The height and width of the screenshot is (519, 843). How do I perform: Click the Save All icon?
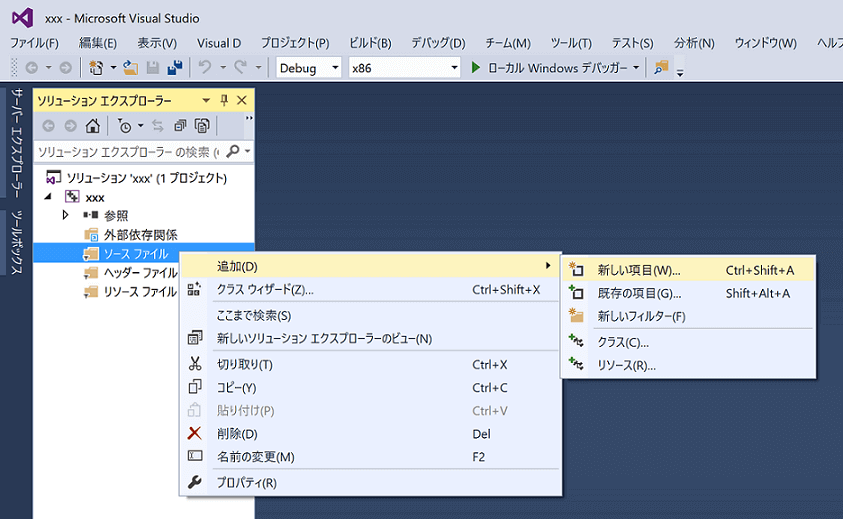175,68
